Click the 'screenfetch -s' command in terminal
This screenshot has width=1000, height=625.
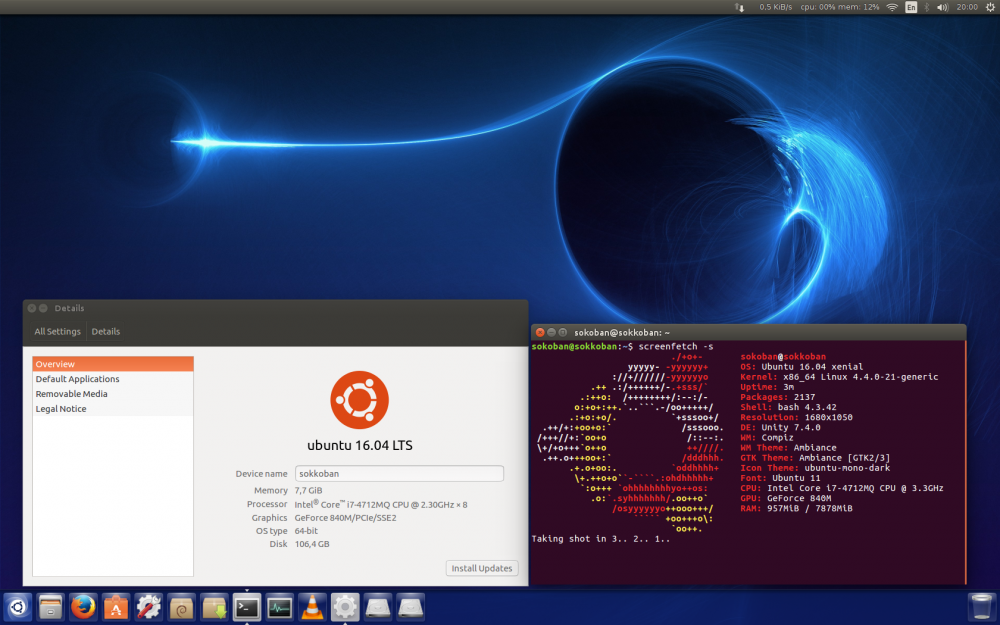(676, 346)
